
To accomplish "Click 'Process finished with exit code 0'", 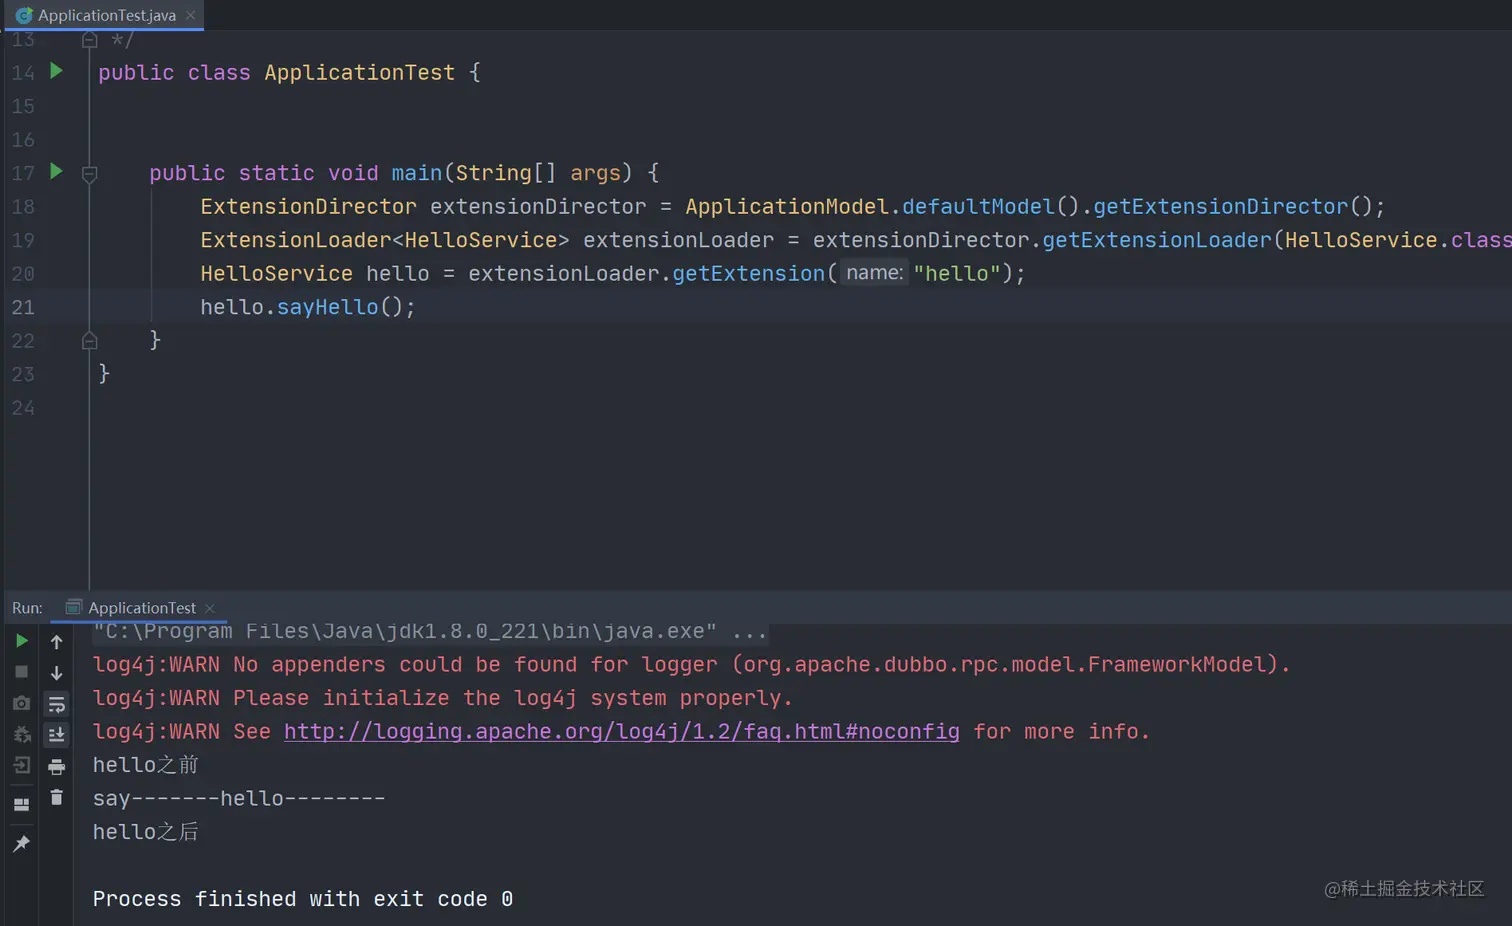I will click(303, 899).
